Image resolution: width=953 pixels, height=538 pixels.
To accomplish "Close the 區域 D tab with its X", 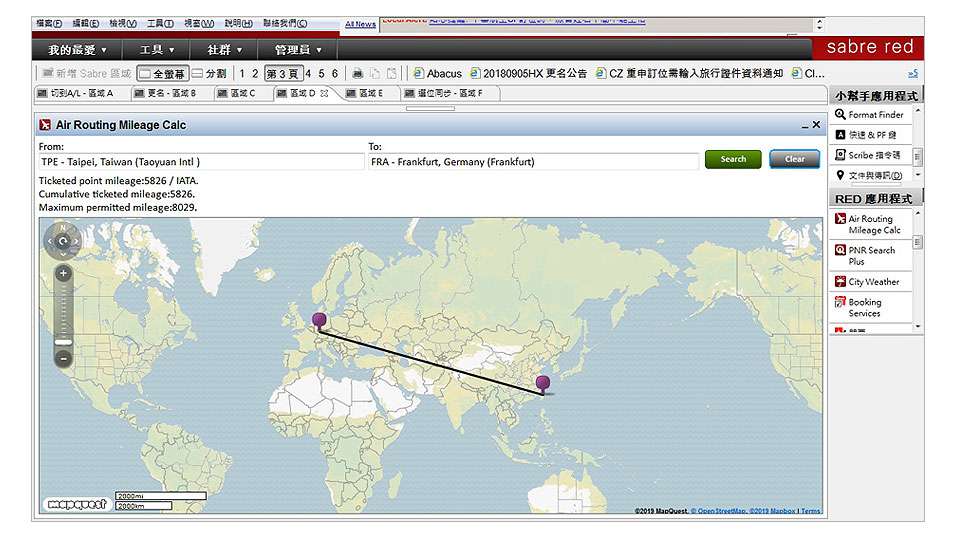I will click(x=325, y=94).
